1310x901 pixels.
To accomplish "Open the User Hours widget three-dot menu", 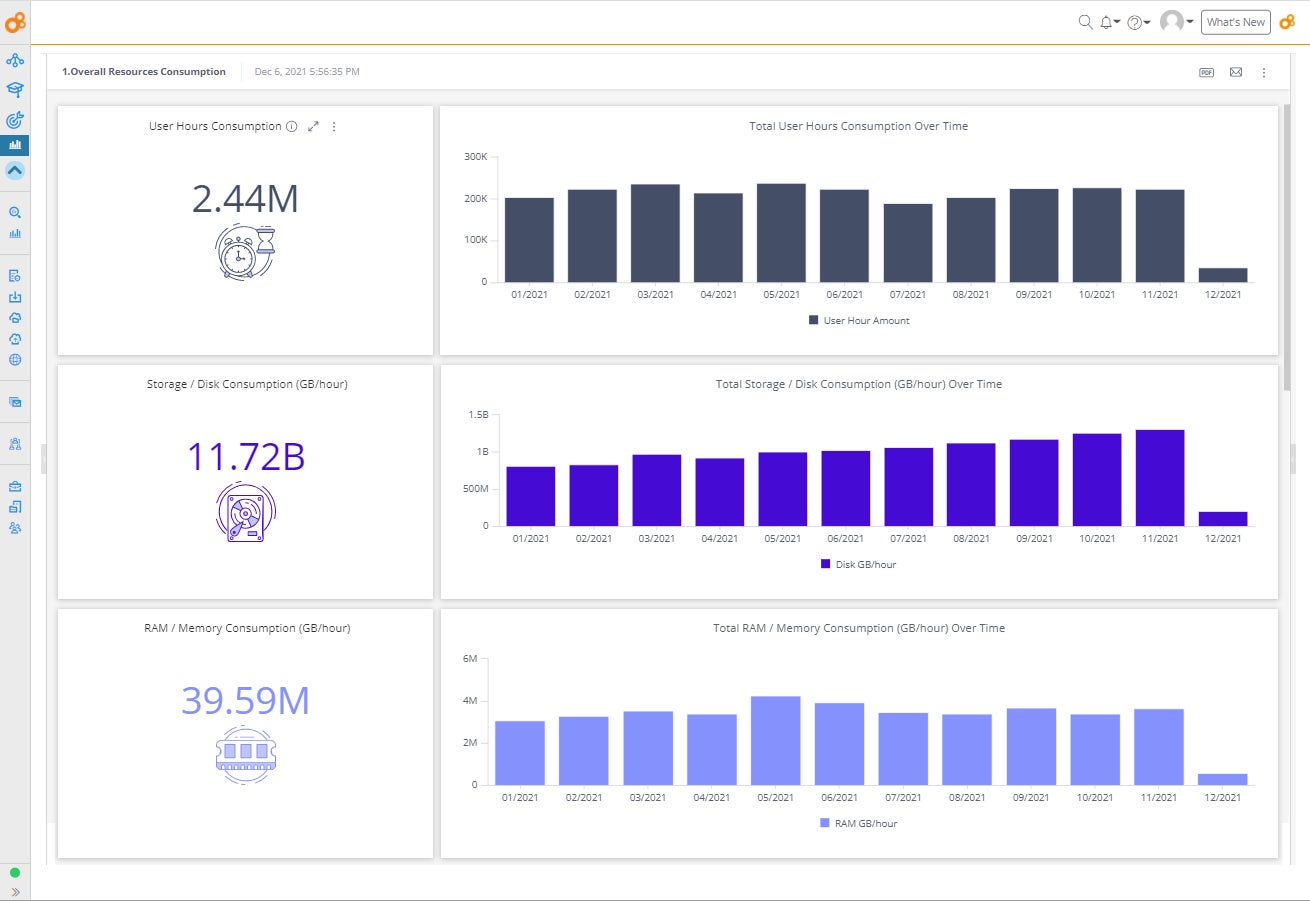I will pyautogui.click(x=334, y=126).
